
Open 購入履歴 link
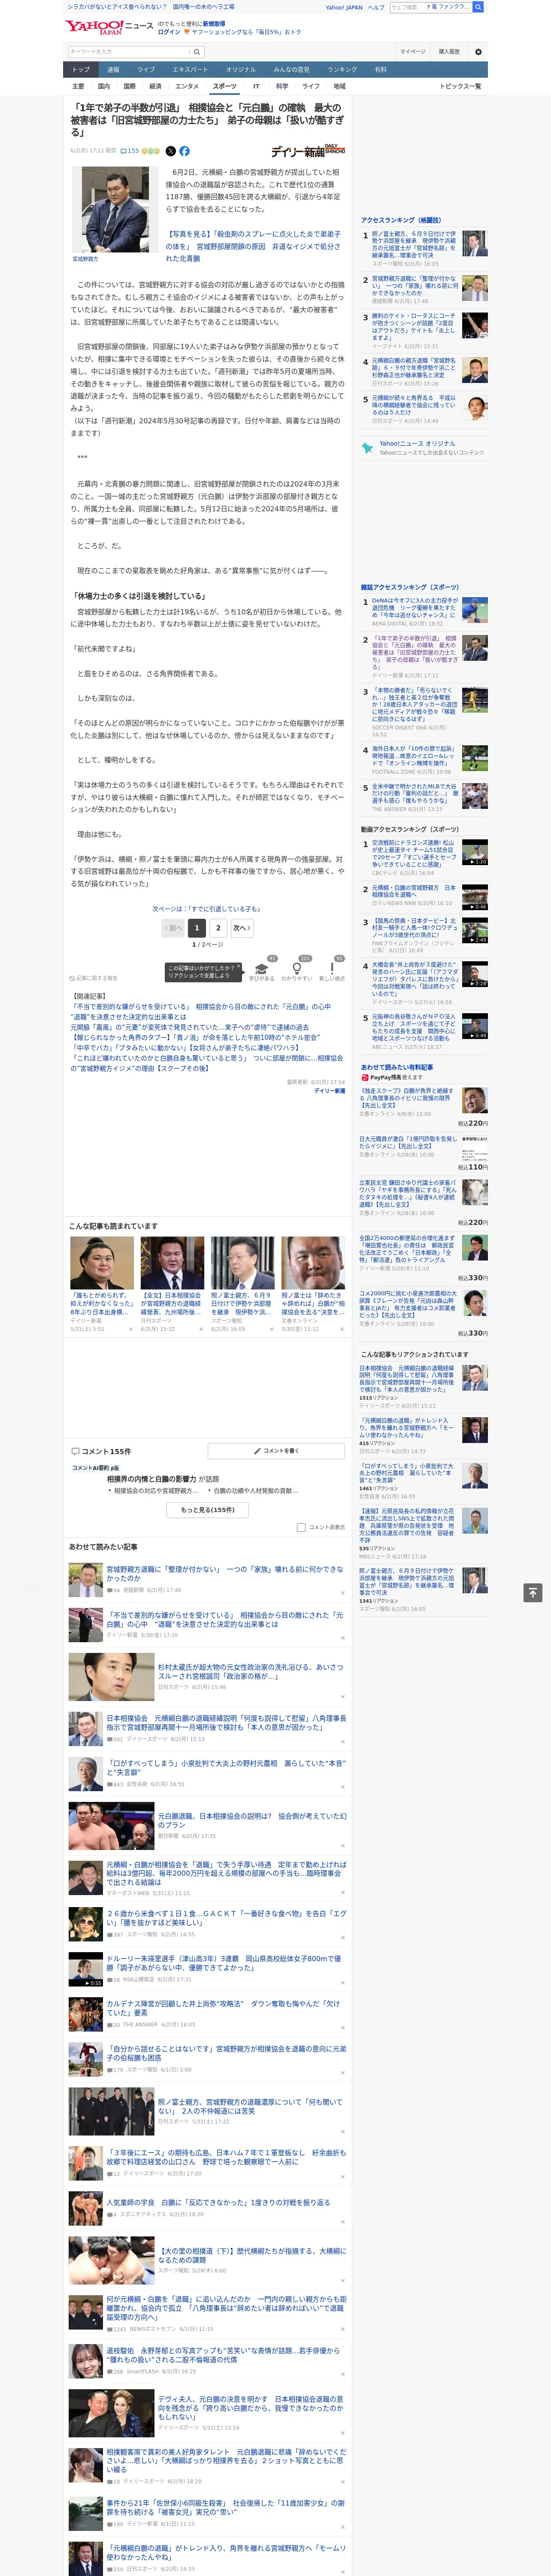click(x=449, y=52)
